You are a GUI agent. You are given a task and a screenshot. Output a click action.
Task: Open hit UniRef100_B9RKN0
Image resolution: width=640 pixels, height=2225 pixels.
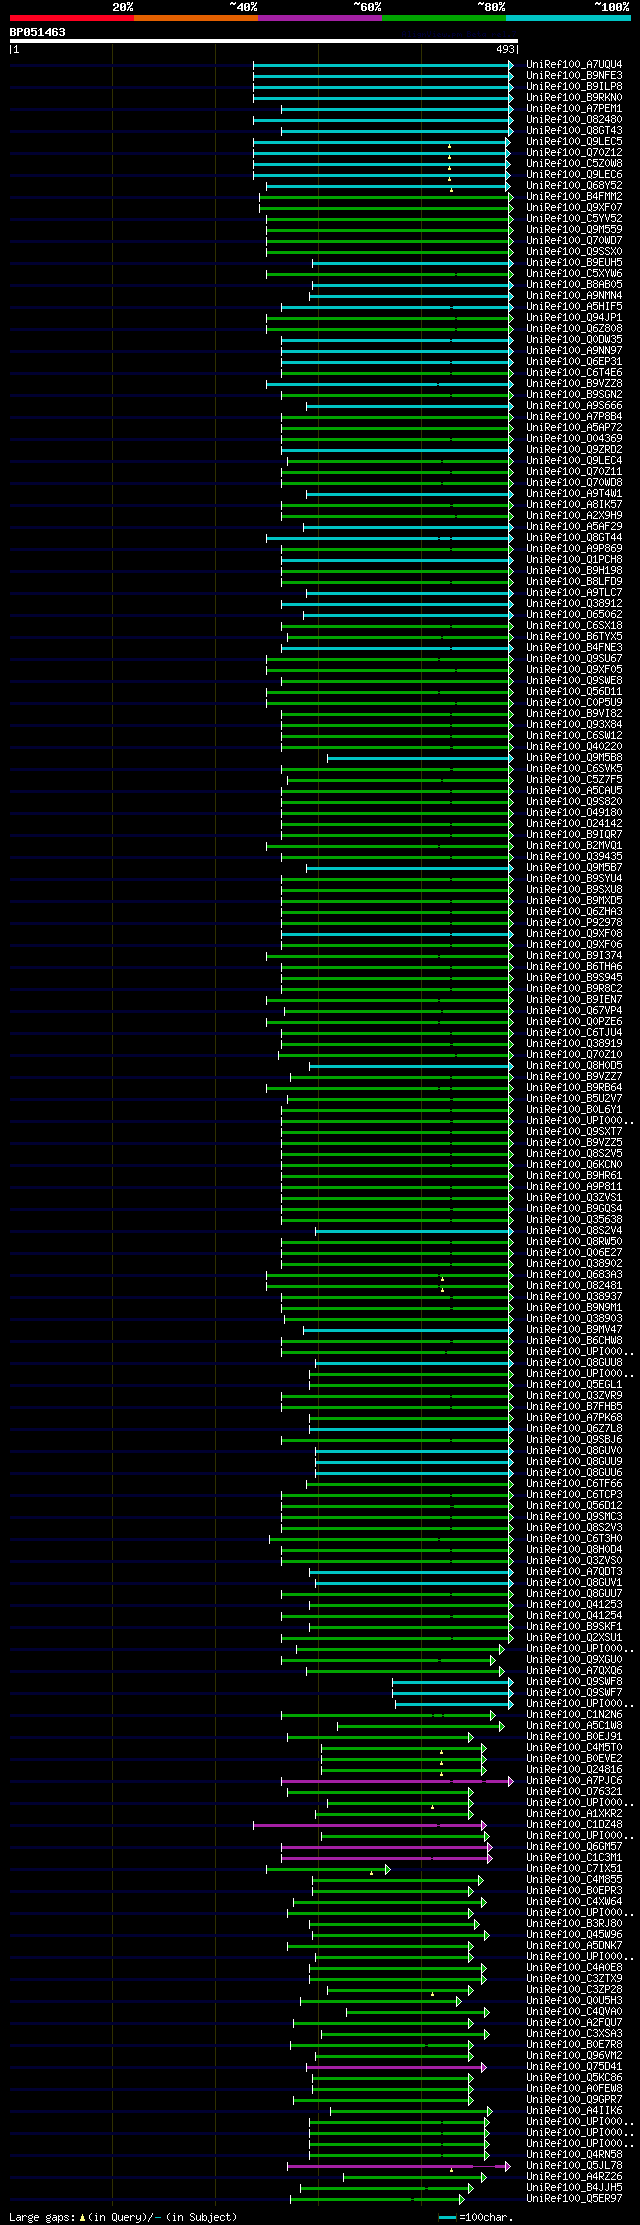click(574, 98)
